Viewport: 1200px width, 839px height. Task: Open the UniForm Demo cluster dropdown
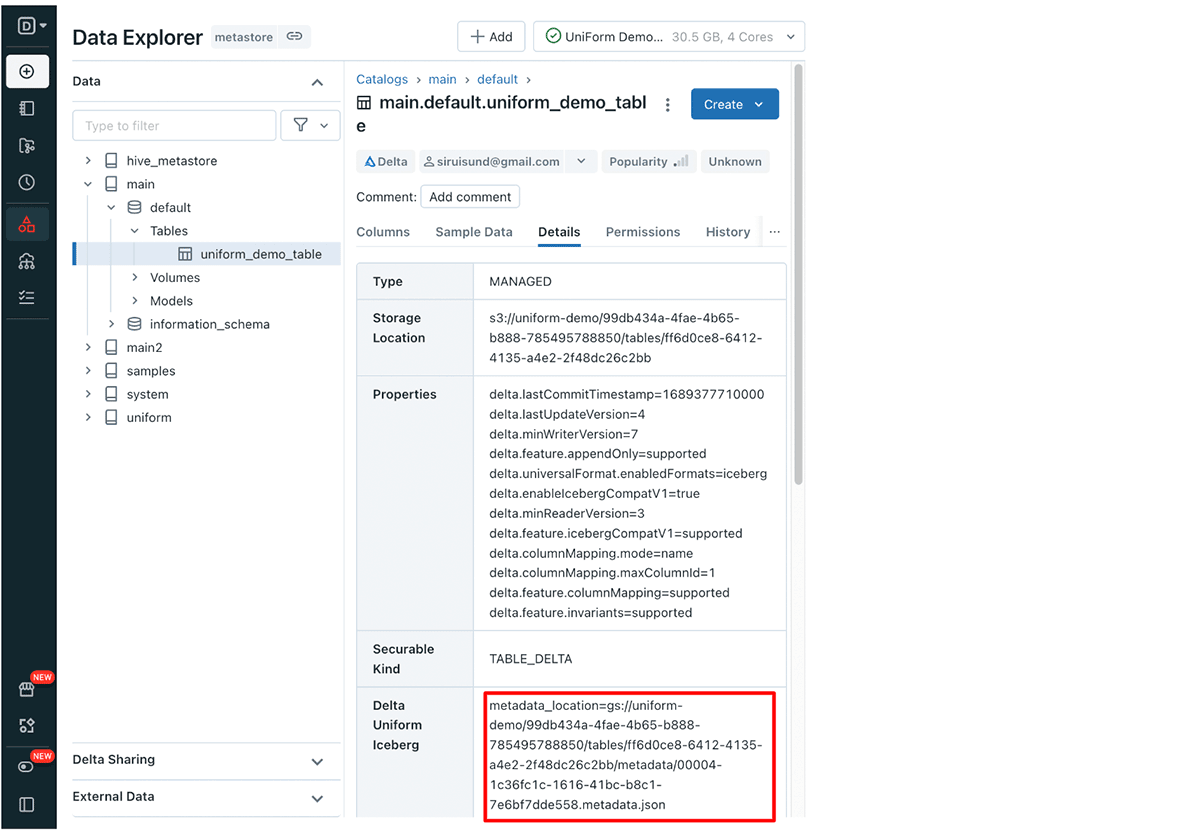coord(669,37)
